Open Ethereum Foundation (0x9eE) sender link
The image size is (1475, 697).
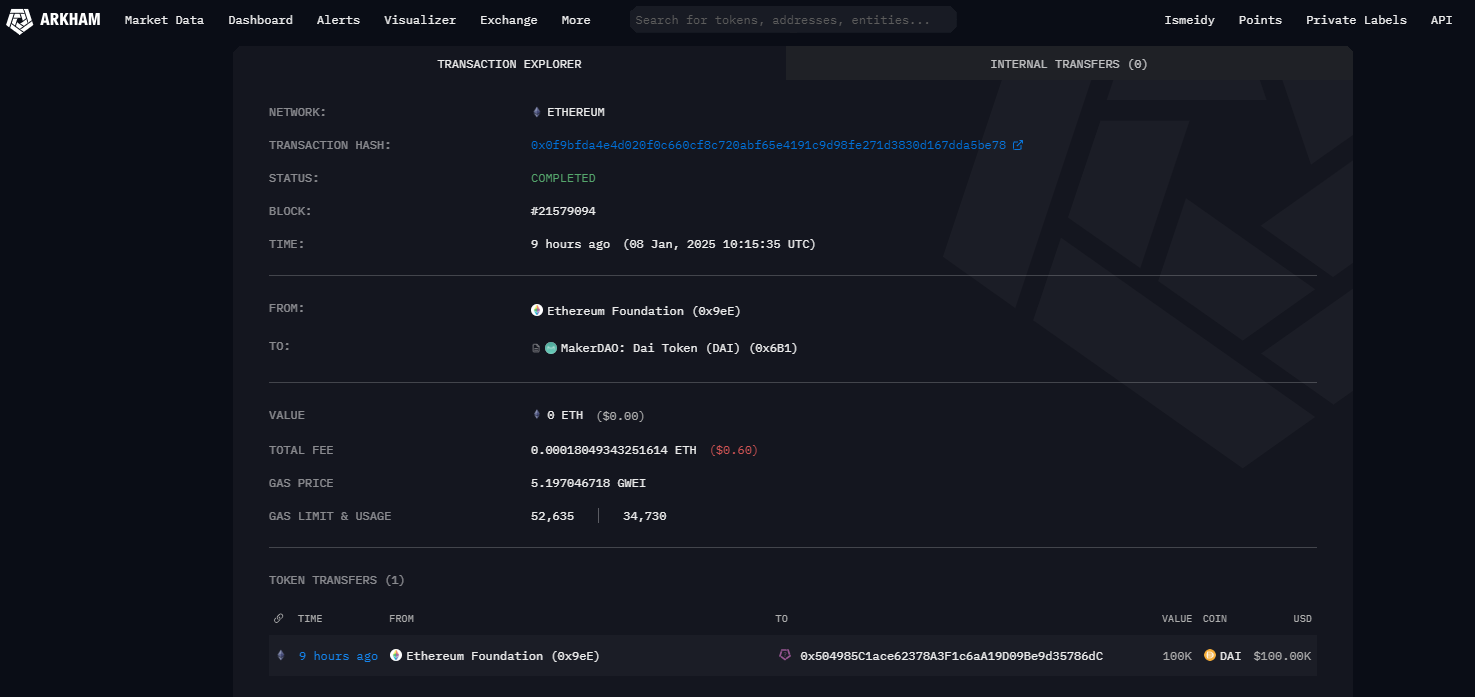(644, 311)
